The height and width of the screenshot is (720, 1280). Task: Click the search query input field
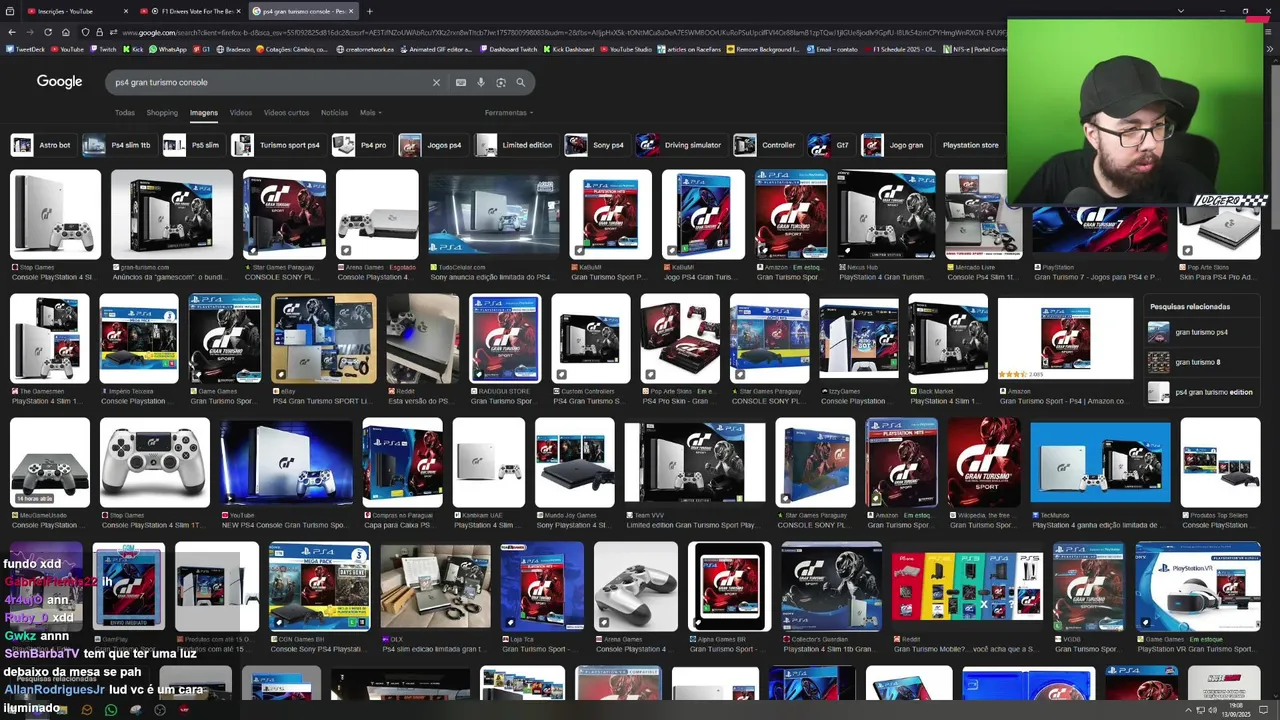pos(270,82)
